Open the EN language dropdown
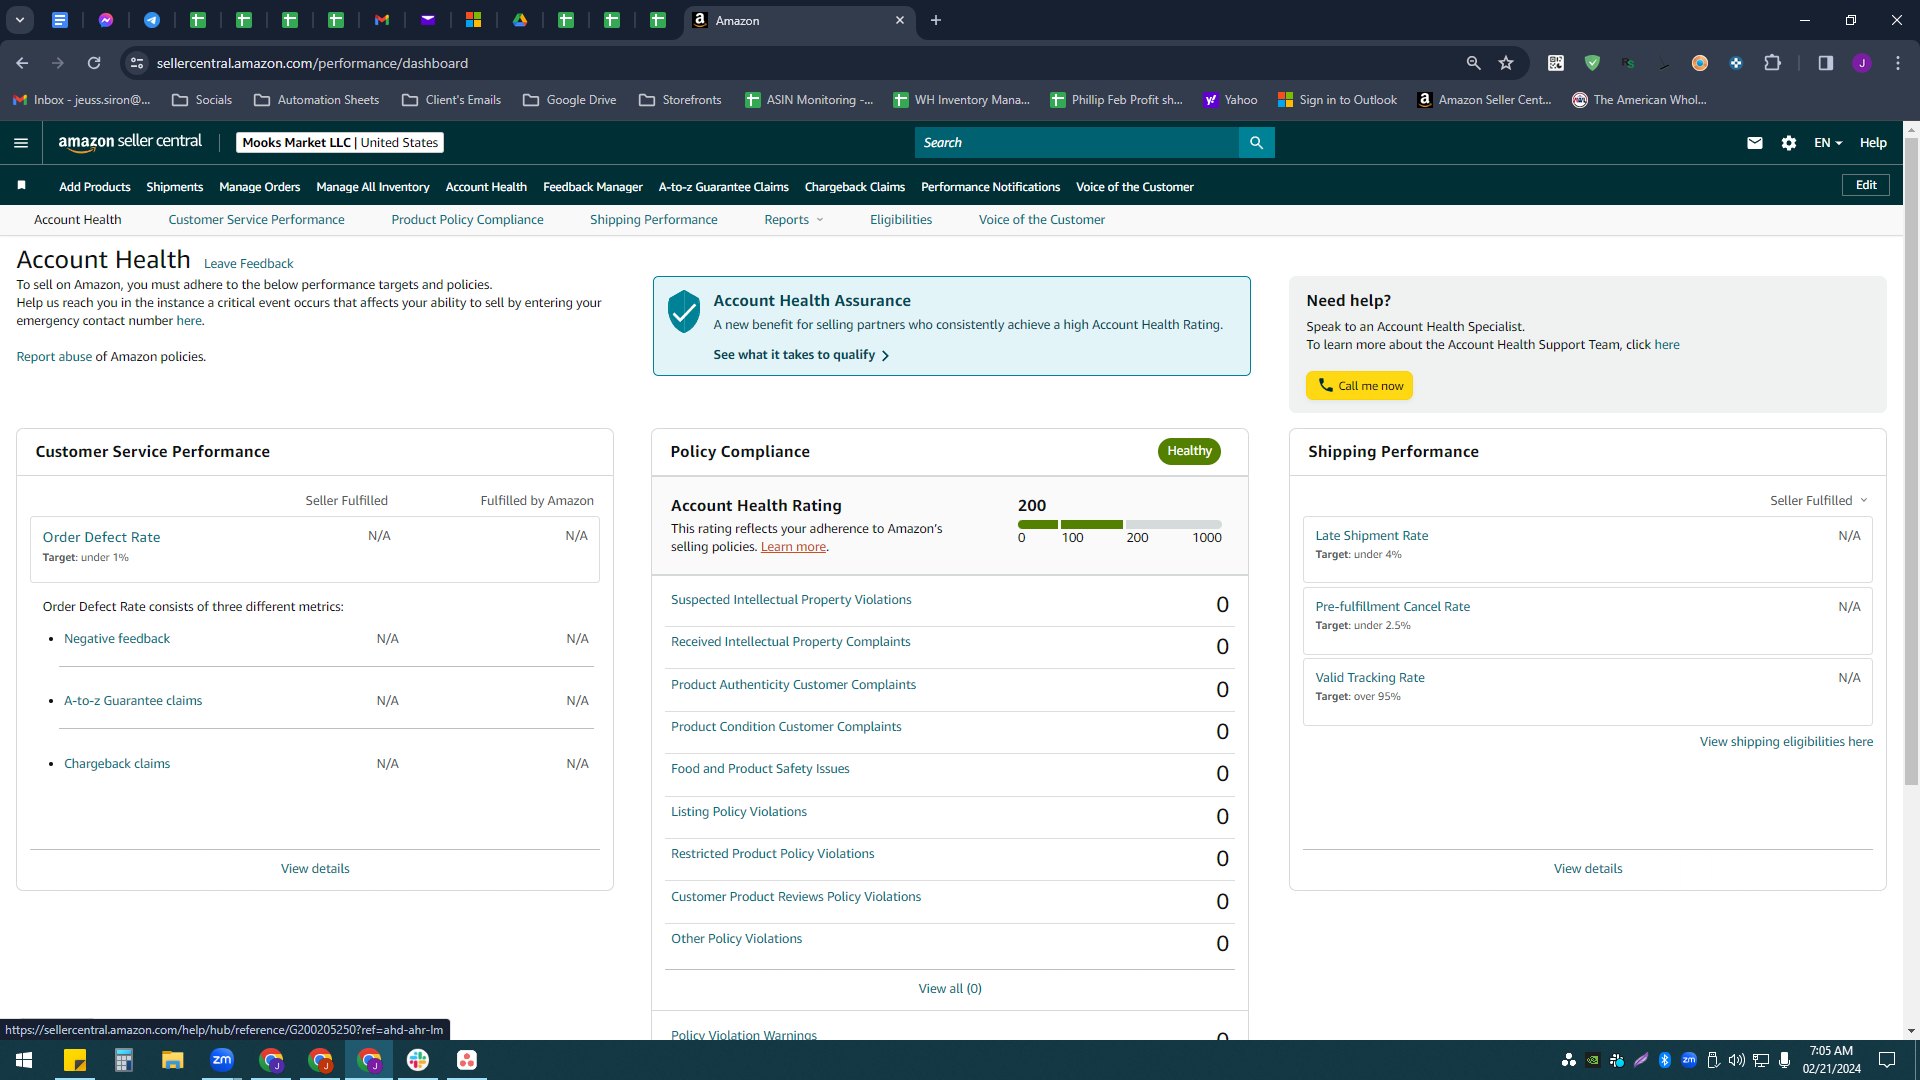Image resolution: width=1920 pixels, height=1080 pixels. click(1827, 143)
